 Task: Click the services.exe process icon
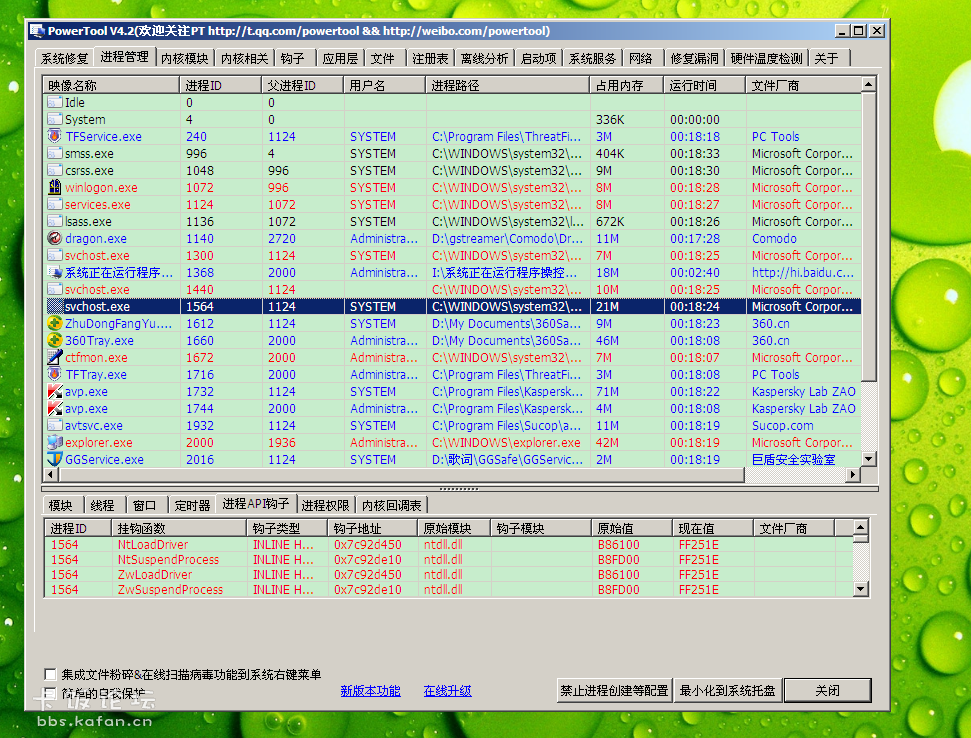tap(55, 204)
